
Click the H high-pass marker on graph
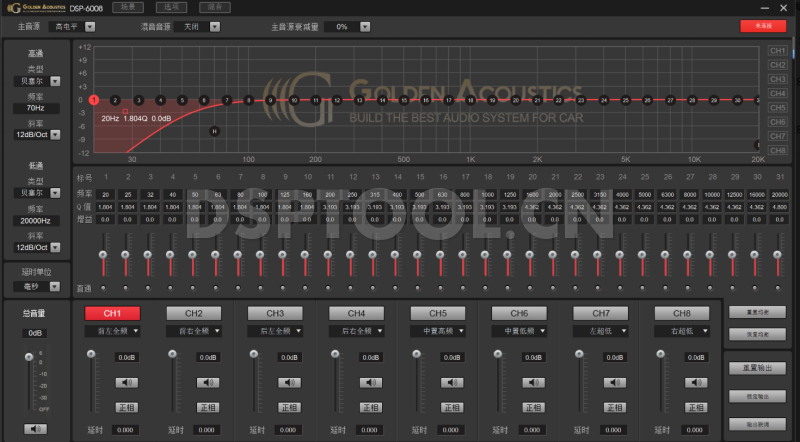coord(215,131)
